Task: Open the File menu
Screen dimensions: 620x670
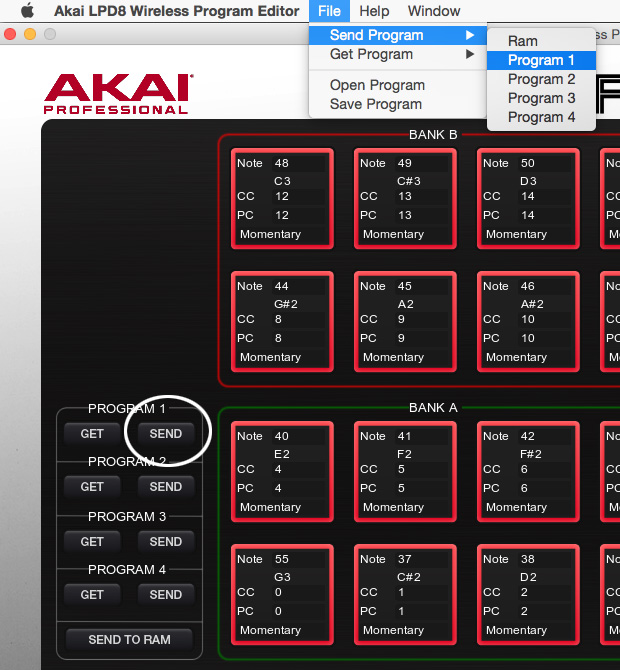Action: pyautogui.click(x=329, y=11)
